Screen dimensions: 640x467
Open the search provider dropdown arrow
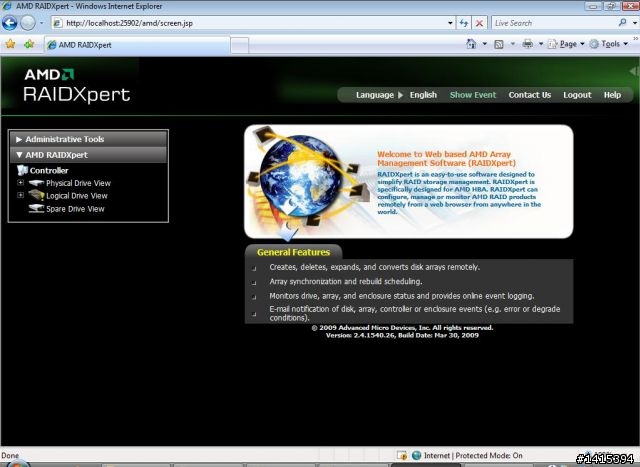tap(634, 23)
